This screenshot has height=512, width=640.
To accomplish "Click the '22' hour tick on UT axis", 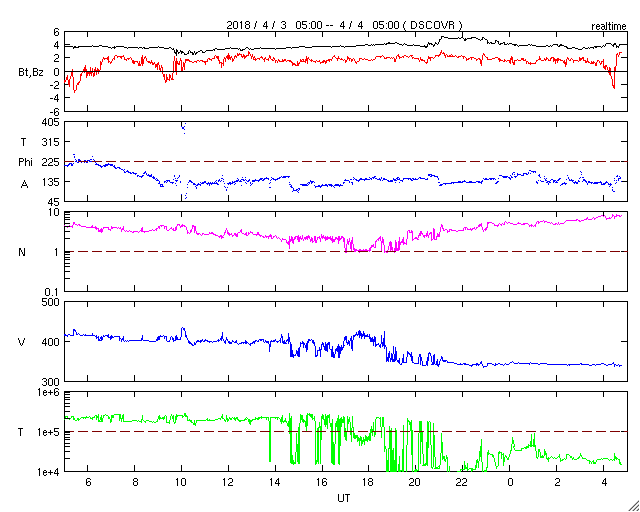I will (462, 482).
